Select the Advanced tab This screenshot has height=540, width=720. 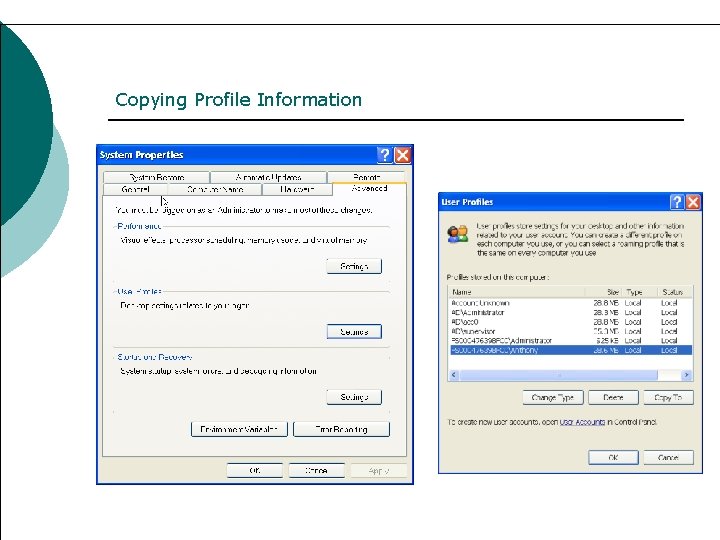click(369, 188)
